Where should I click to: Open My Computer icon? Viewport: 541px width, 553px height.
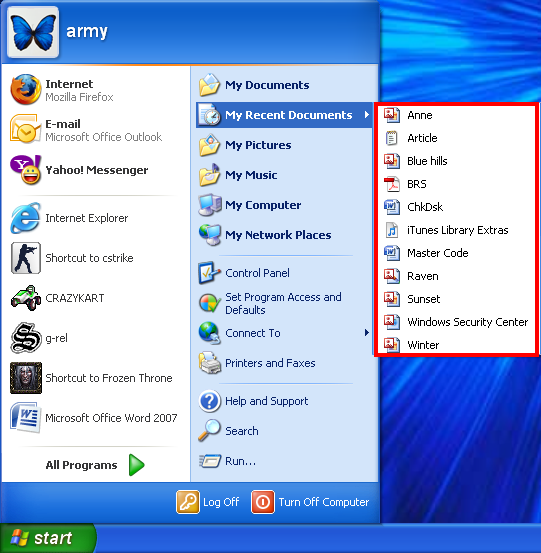pos(210,205)
